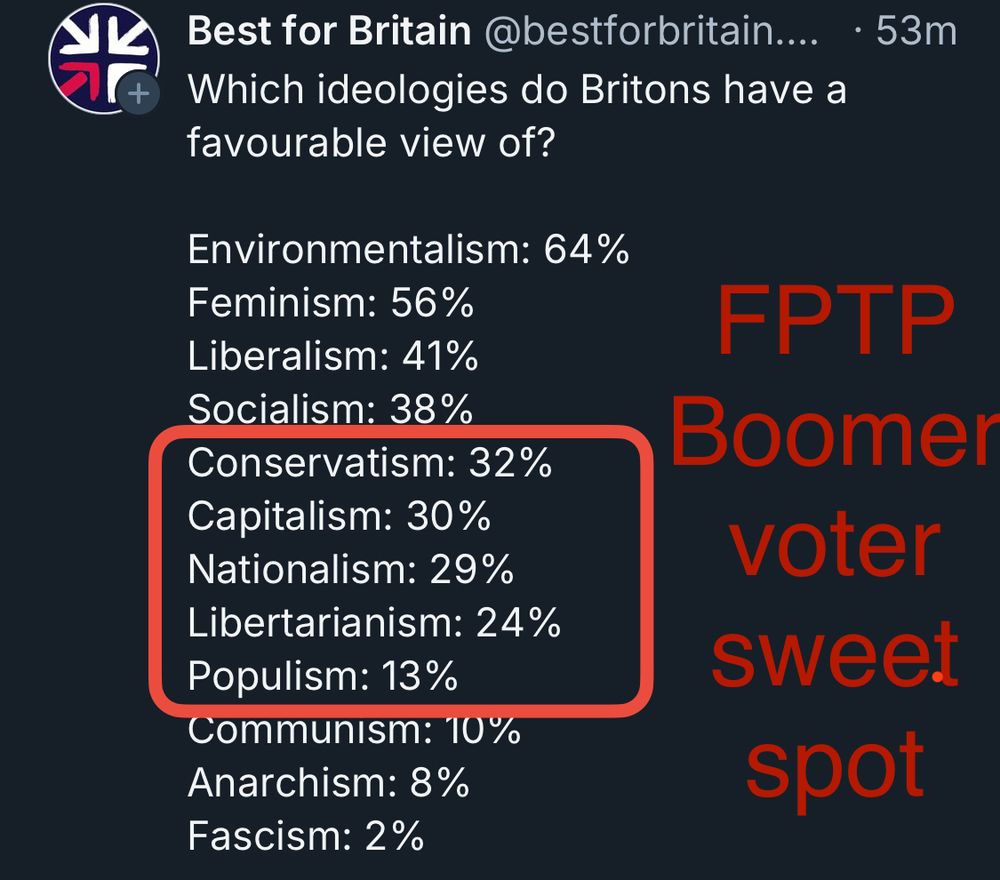This screenshot has height=880, width=1000.
Task: Click the Anarchism: 8% line
Action: point(328,782)
